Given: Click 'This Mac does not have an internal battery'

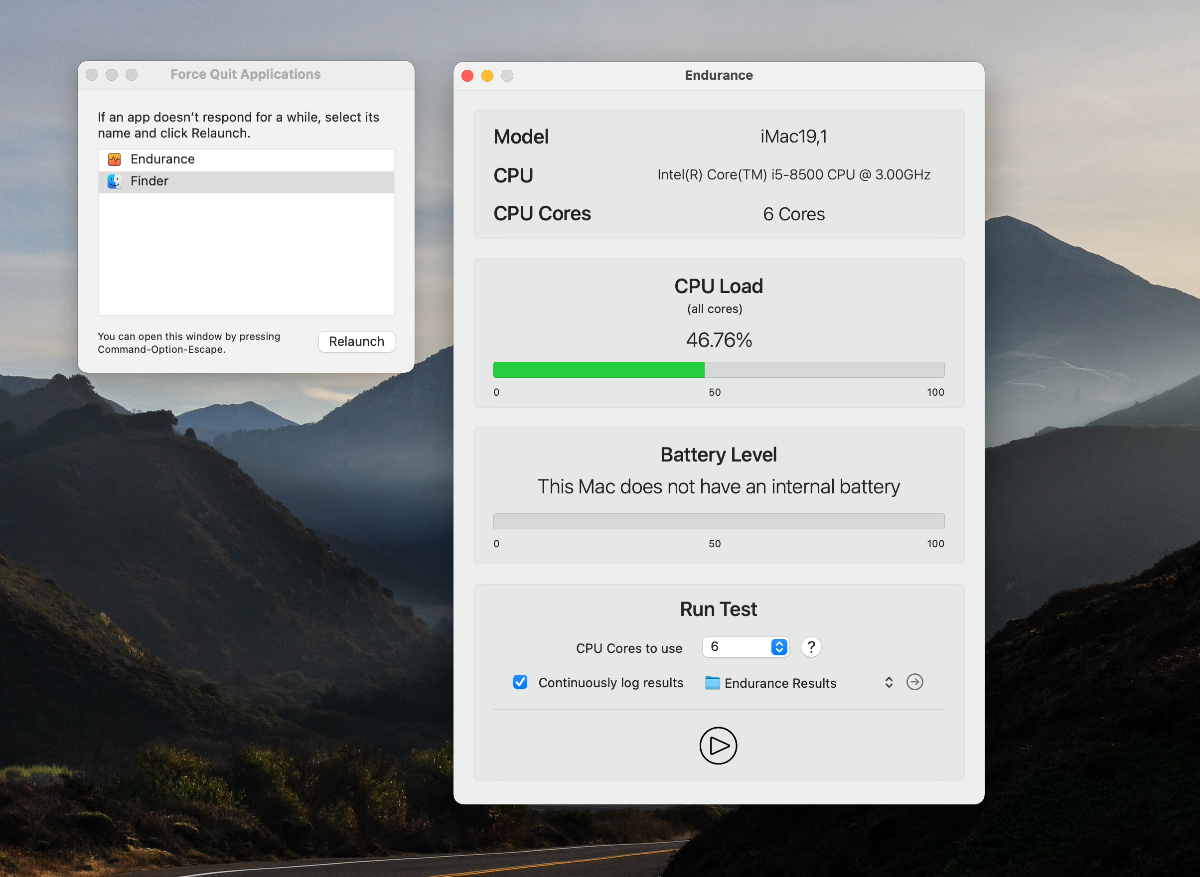Looking at the screenshot, I should [719, 487].
